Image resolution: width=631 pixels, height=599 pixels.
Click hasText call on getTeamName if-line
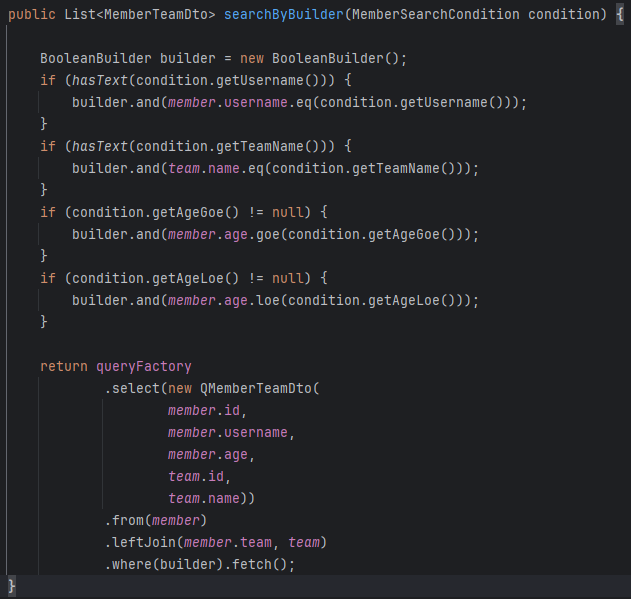(100, 146)
